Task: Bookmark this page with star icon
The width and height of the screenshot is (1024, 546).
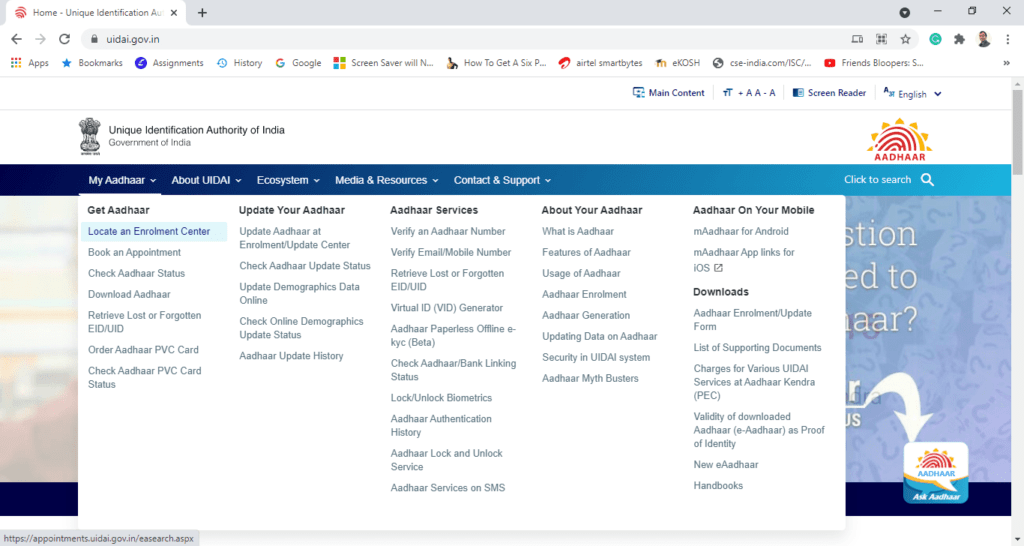Action: 906,39
